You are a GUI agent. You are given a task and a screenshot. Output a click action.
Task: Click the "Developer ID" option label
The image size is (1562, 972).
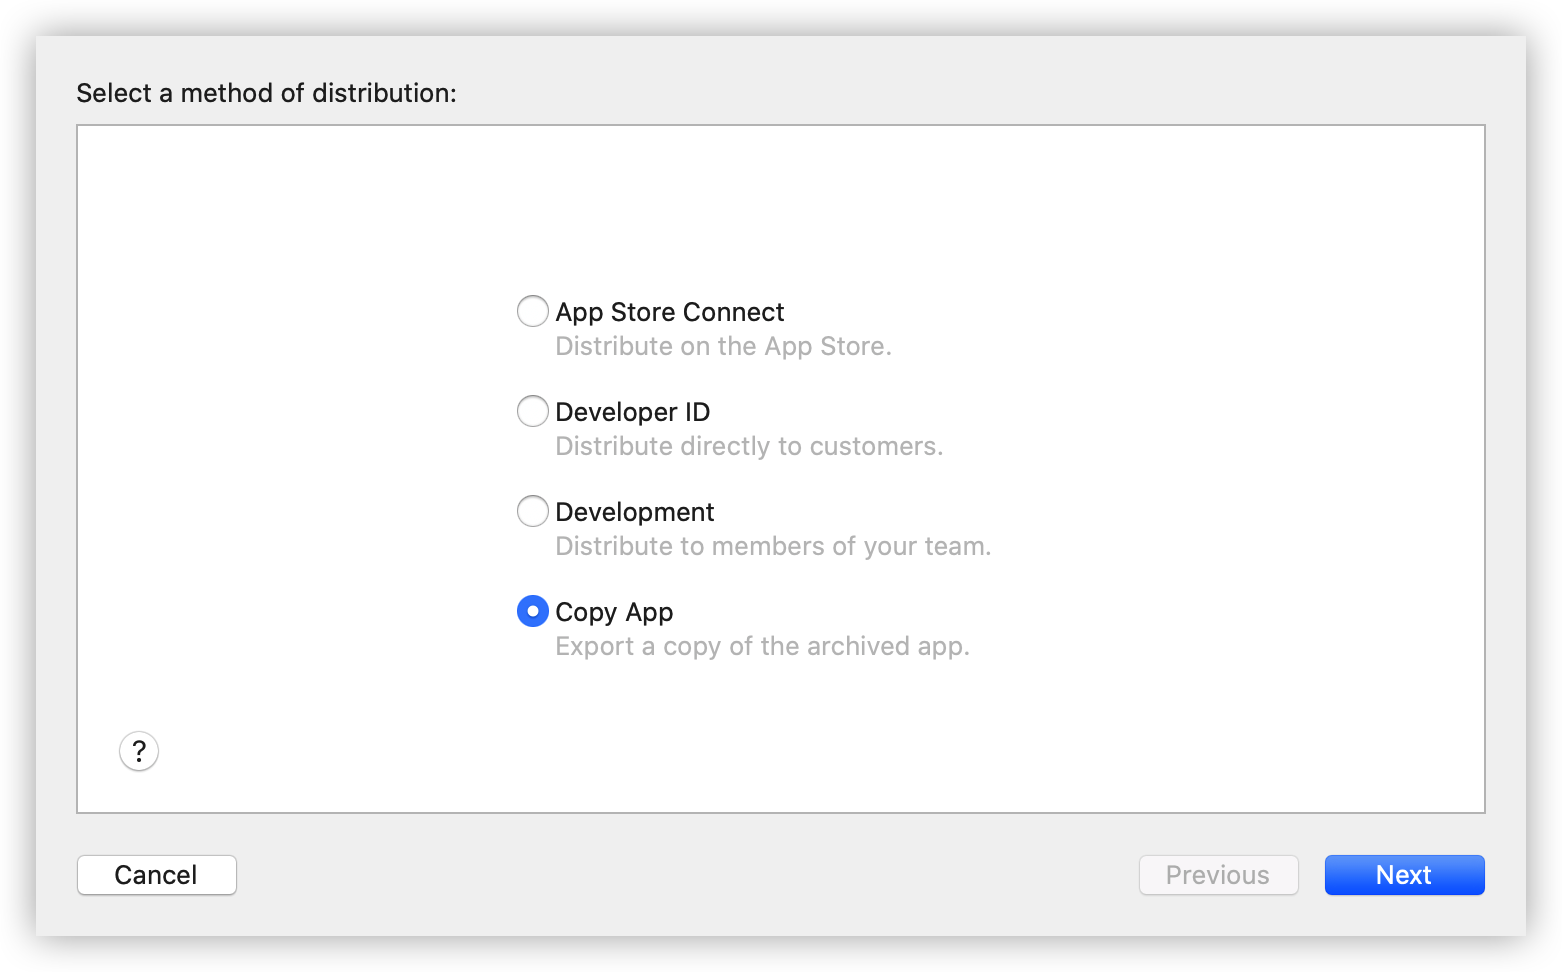pyautogui.click(x=632, y=412)
